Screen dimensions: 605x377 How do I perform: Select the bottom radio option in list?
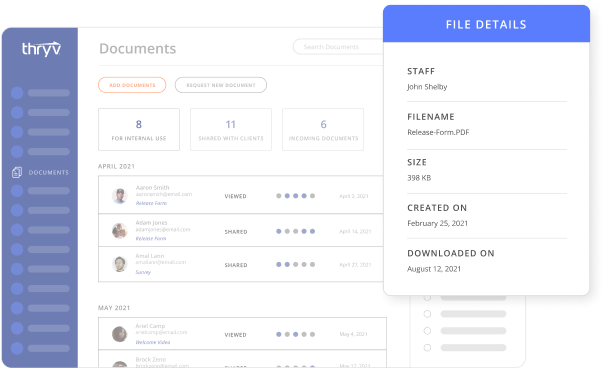click(427, 348)
